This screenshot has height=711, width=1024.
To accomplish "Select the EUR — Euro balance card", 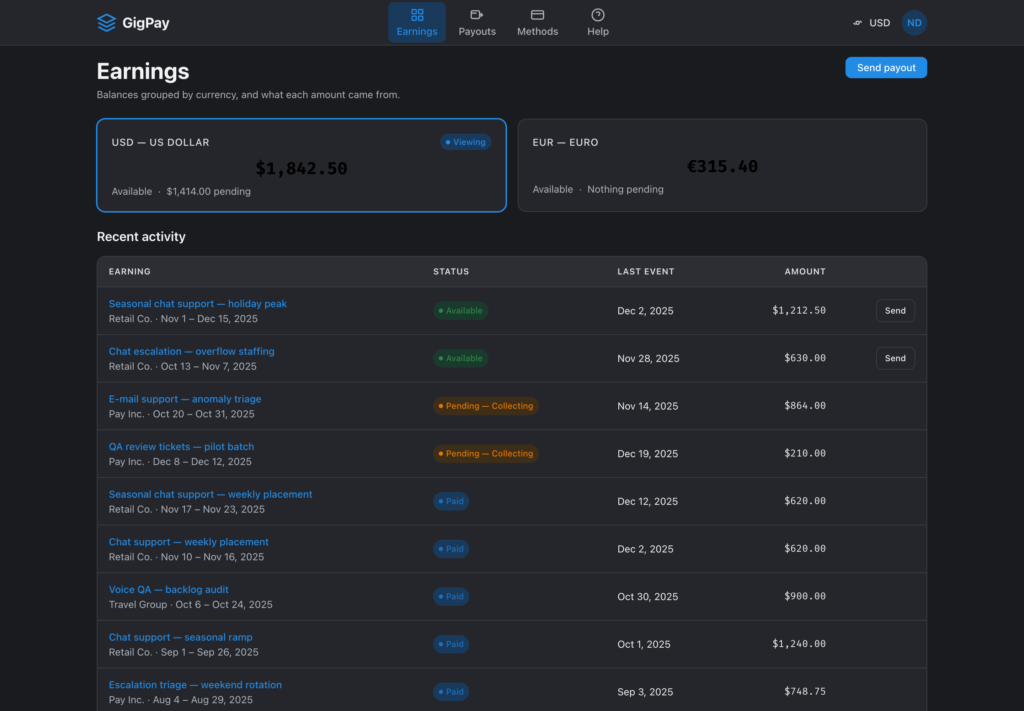I will click(722, 165).
